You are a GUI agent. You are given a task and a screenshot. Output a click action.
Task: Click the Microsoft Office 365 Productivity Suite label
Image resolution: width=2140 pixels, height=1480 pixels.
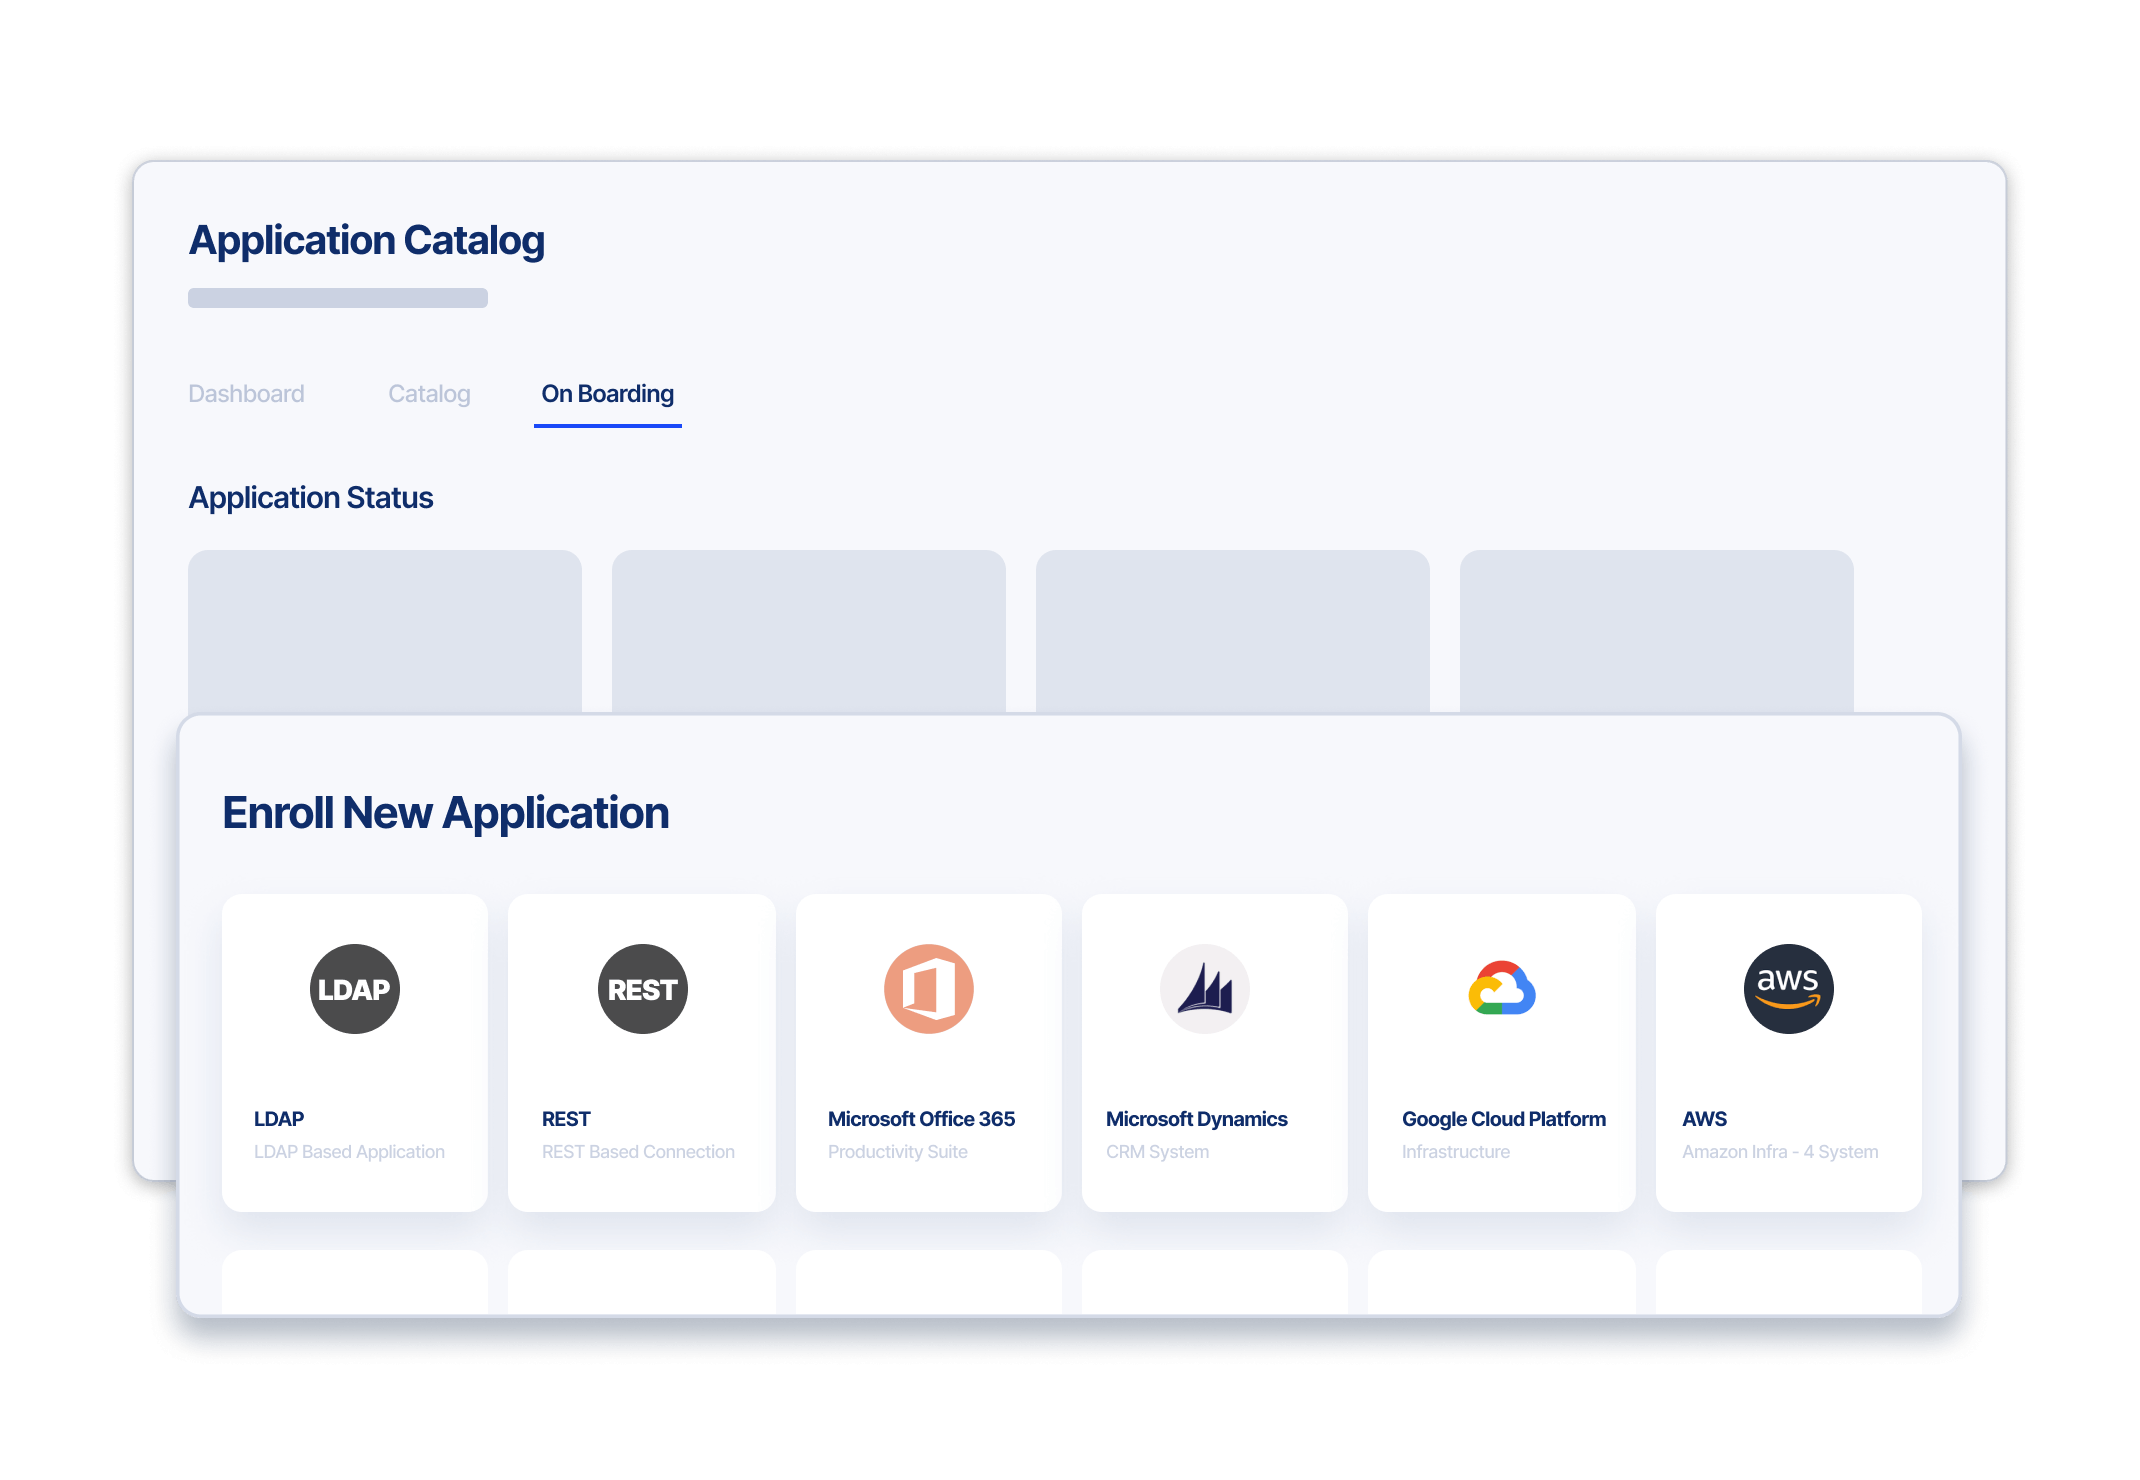click(897, 1151)
